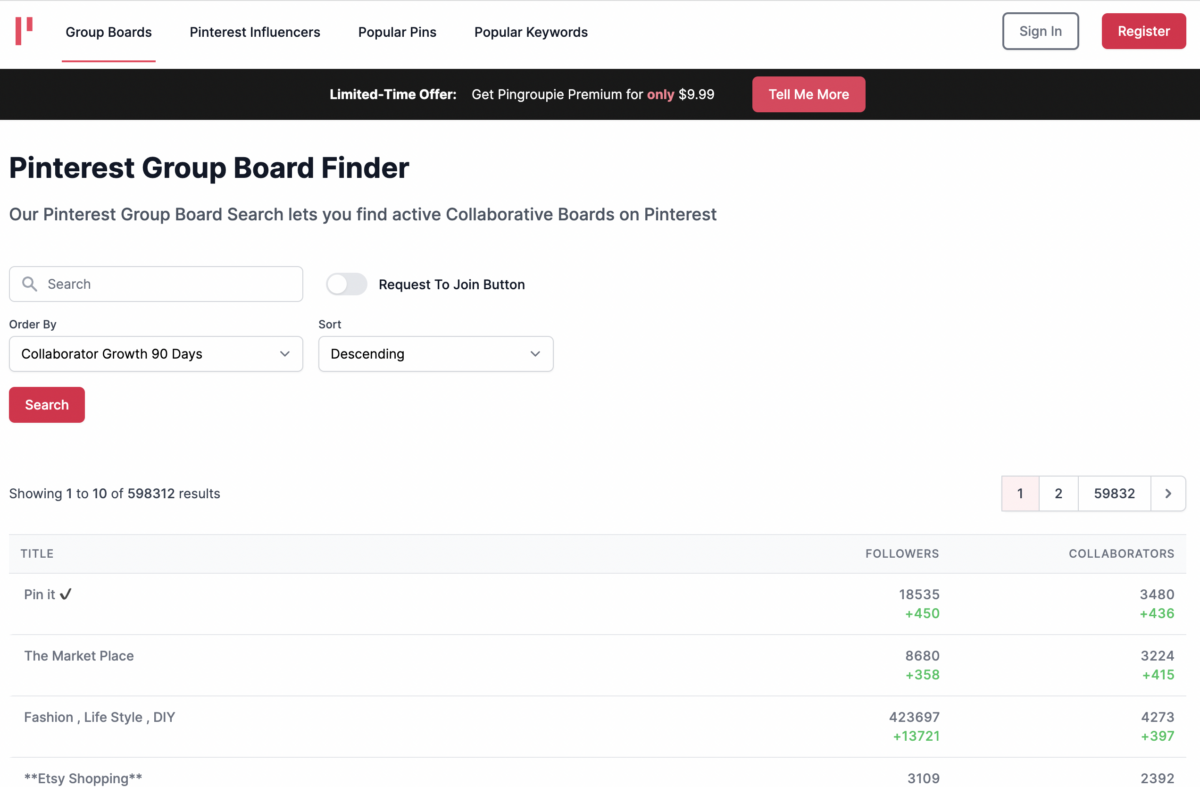1200x787 pixels.
Task: Open the Order By dropdown
Action: pyautogui.click(x=156, y=354)
